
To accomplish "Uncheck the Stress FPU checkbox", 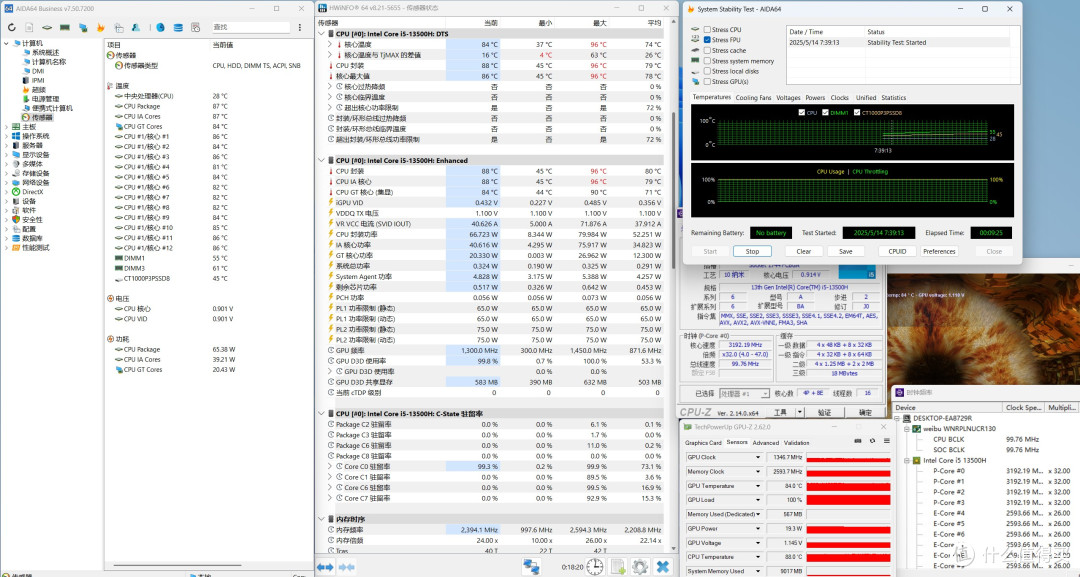I will click(x=707, y=40).
